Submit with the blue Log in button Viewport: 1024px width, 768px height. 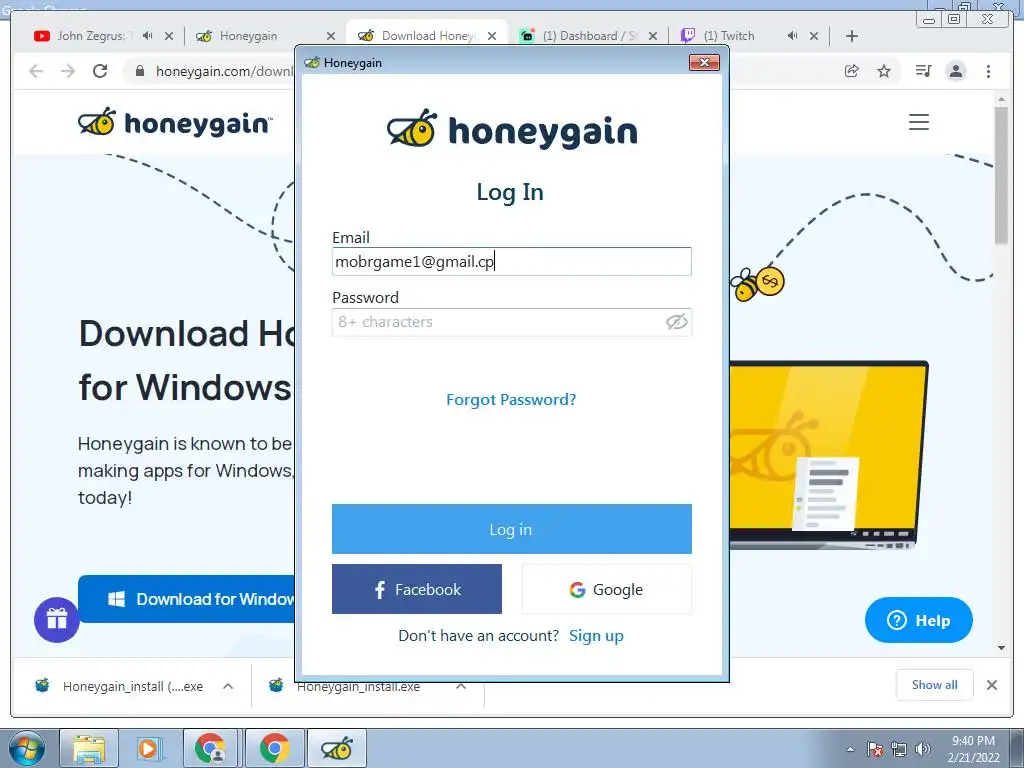[511, 529]
